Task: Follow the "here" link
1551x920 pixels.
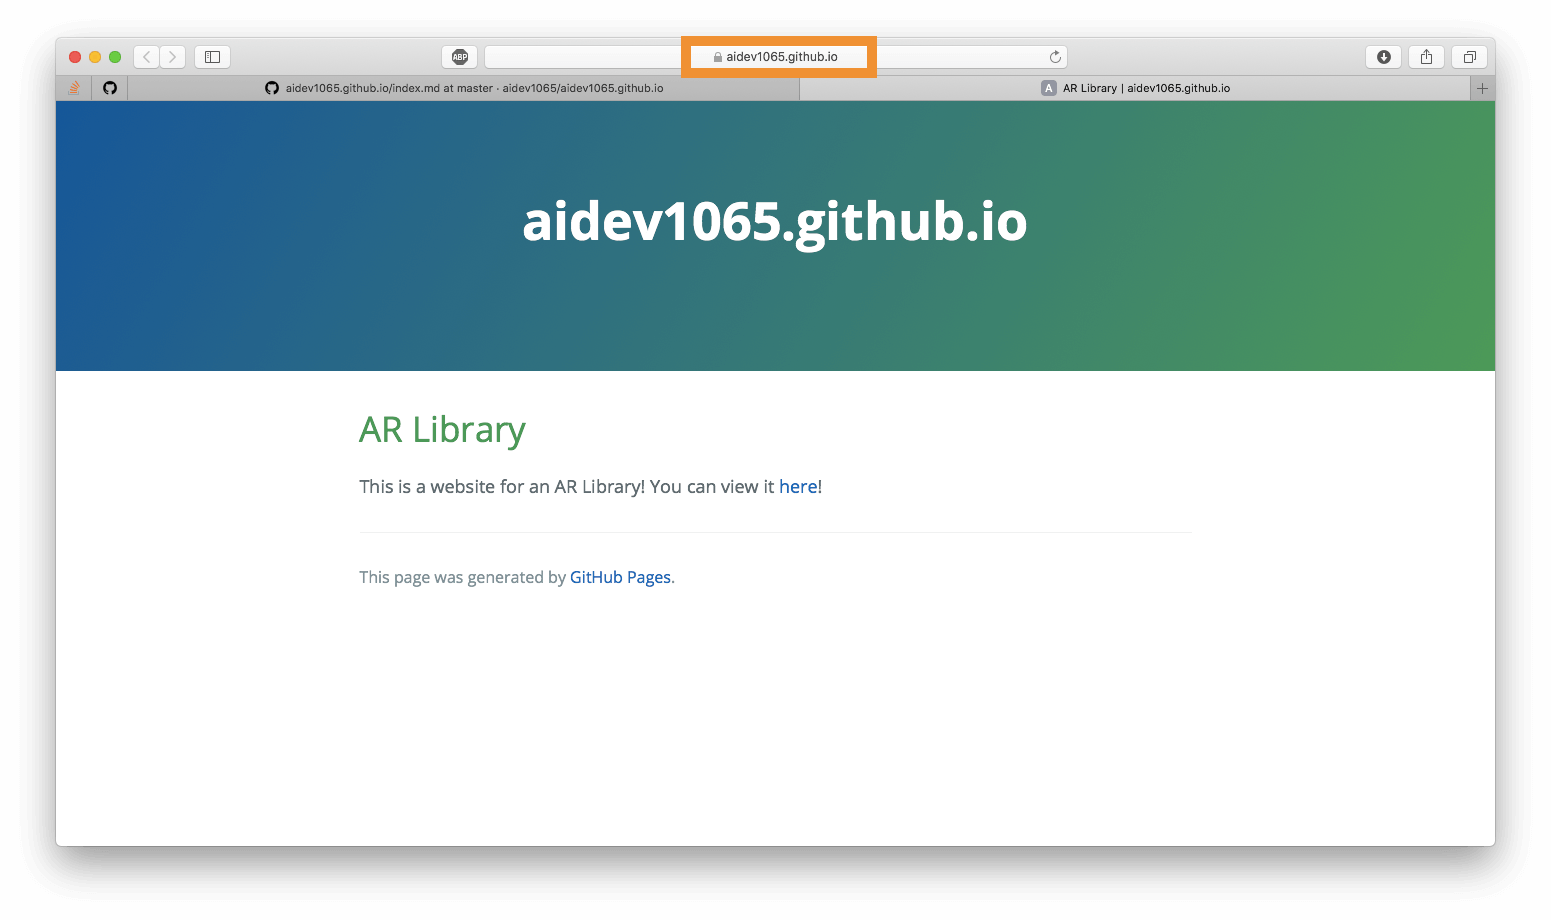Action: click(x=798, y=487)
